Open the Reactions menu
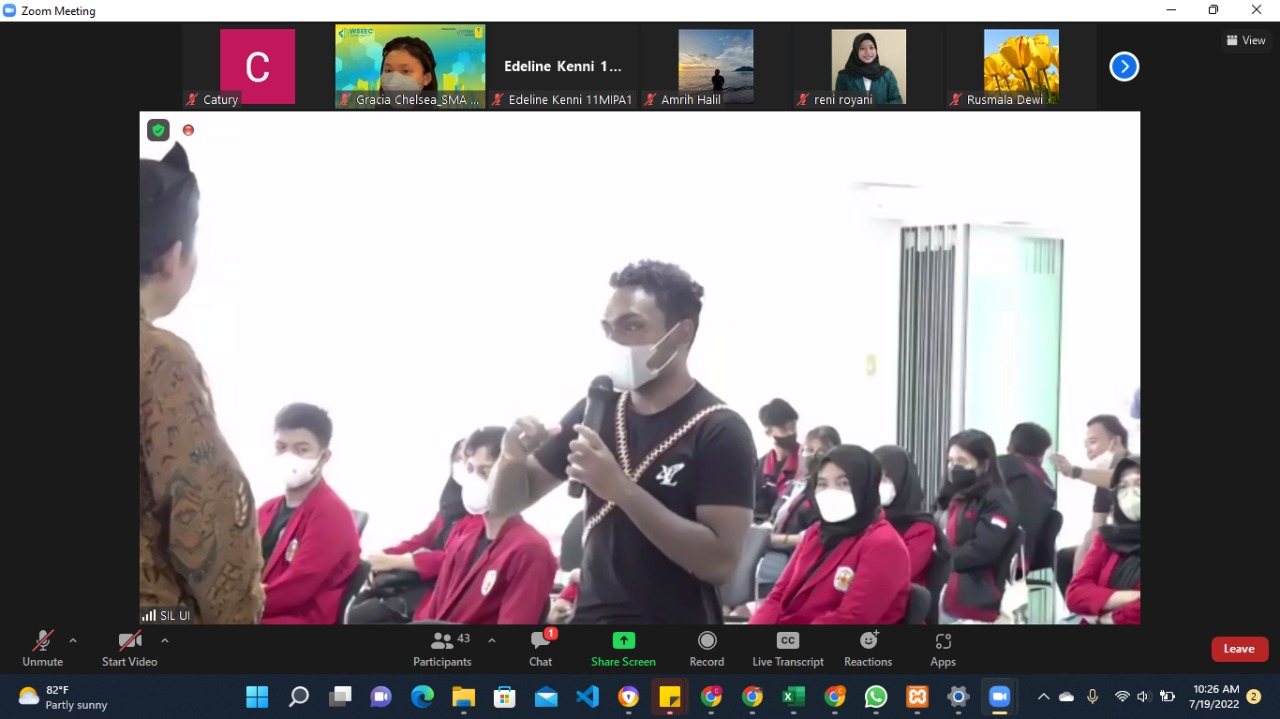 tap(868, 648)
